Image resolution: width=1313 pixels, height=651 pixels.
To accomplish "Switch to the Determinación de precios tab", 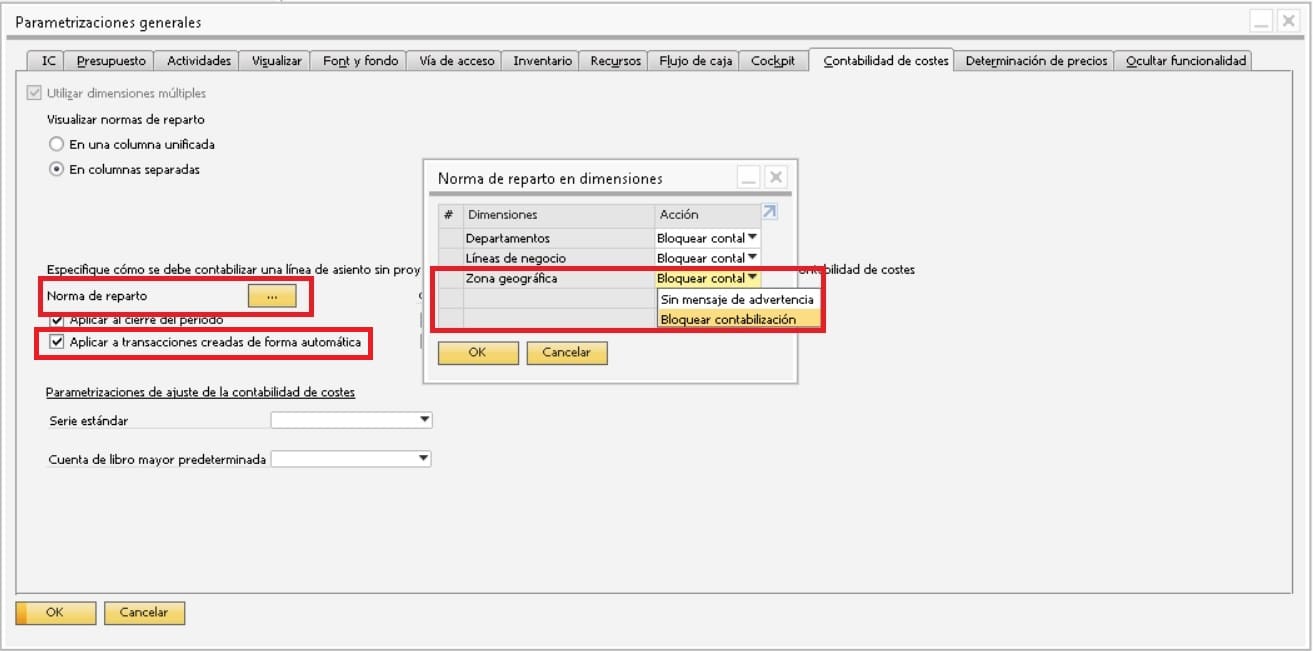I will click(x=1036, y=61).
